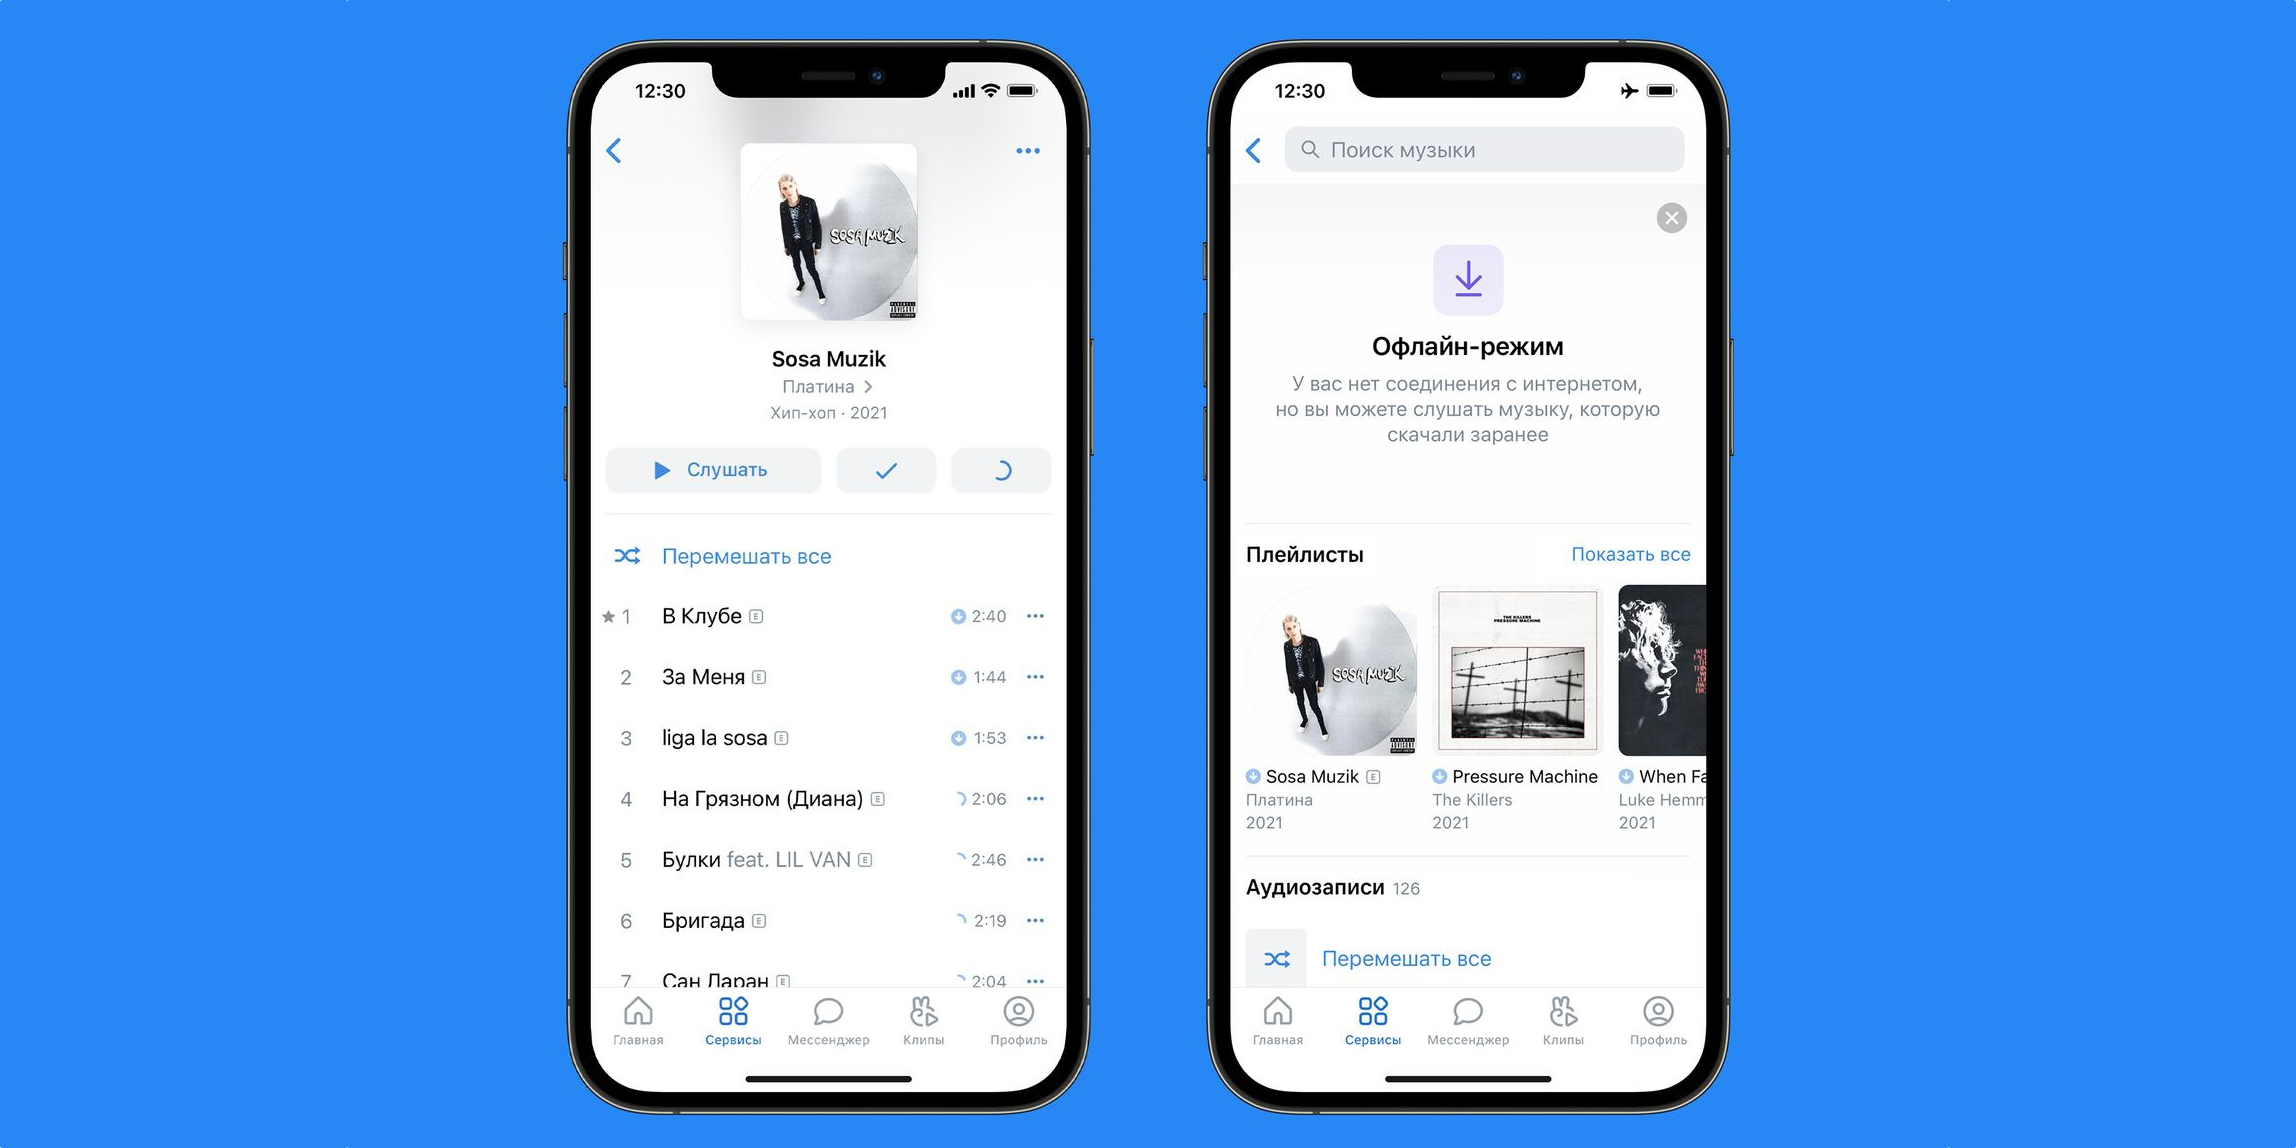The width and height of the screenshot is (2296, 1148).
Task: Tap the download/offline mode icon
Action: point(1466,280)
